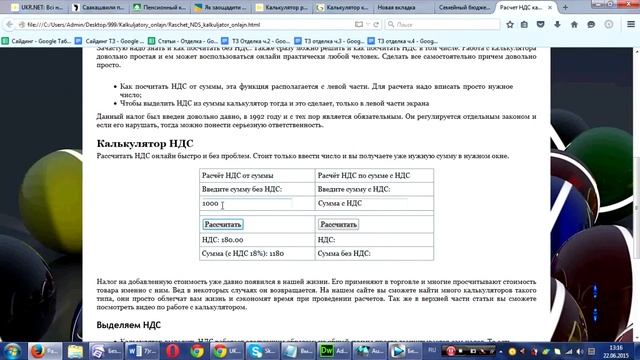Close the Расчет НДС tab
This screenshot has width=640, height=360.
pyautogui.click(x=550, y=7)
